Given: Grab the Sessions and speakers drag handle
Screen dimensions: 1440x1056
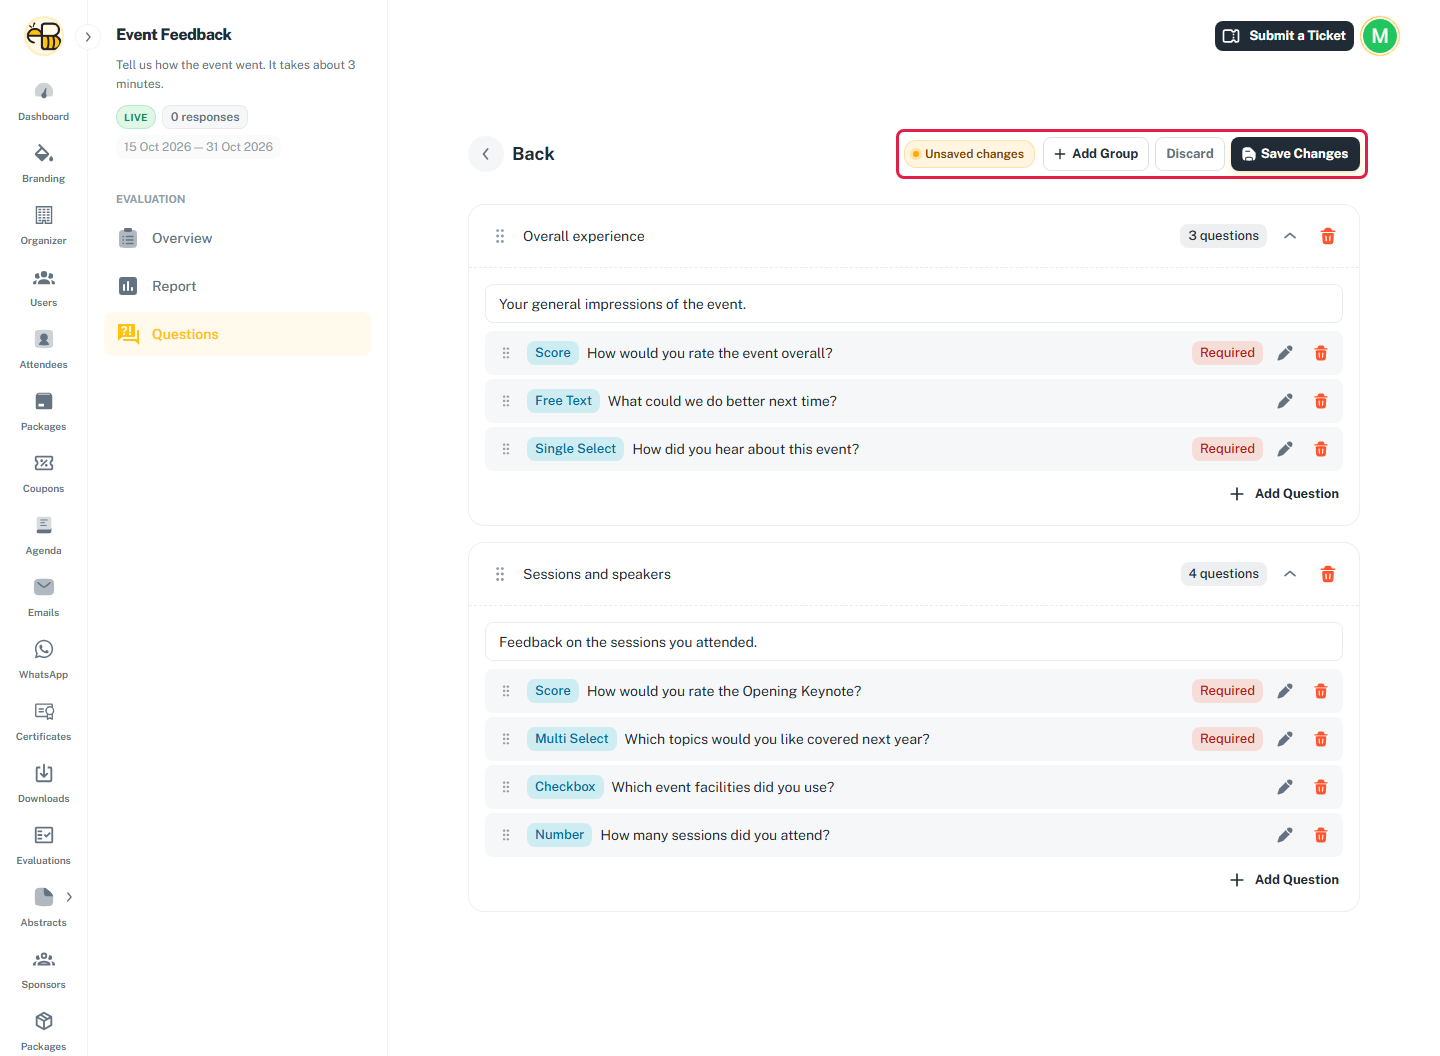Looking at the screenshot, I should [x=500, y=574].
